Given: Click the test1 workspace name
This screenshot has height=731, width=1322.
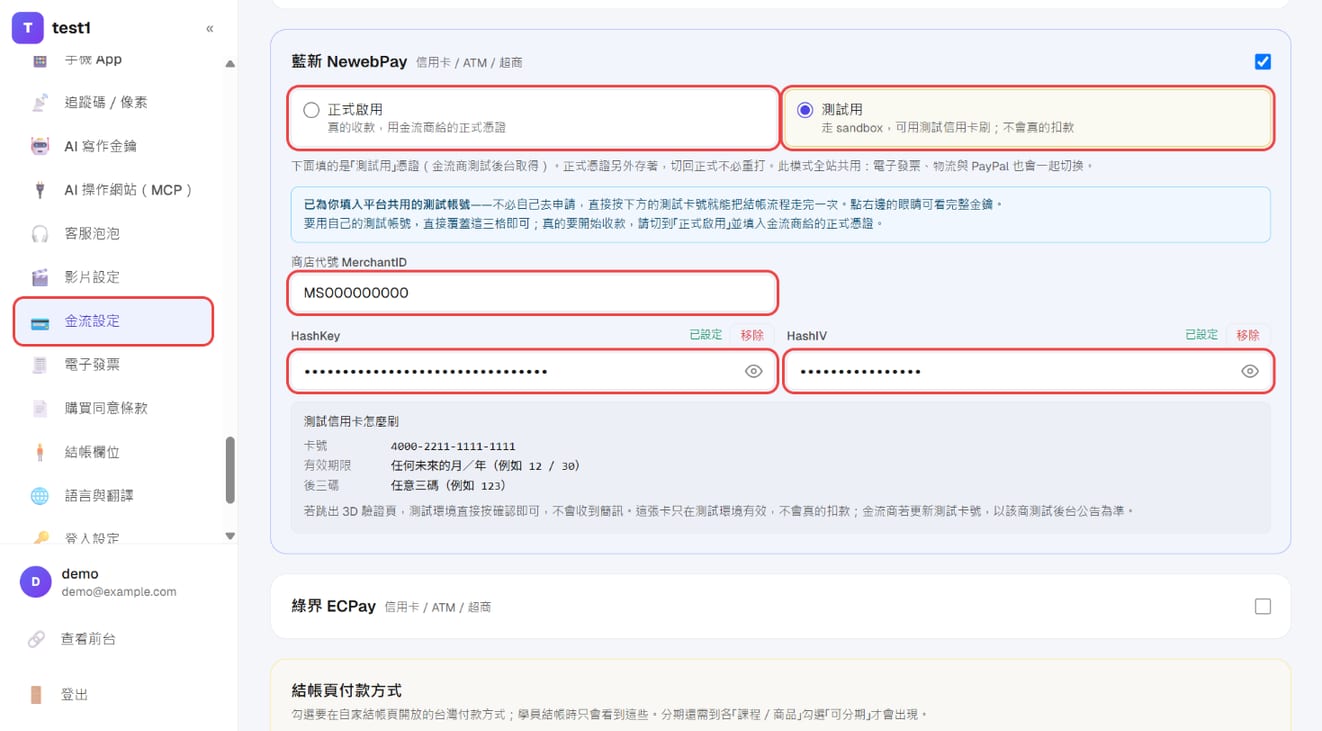Looking at the screenshot, I should (72, 28).
